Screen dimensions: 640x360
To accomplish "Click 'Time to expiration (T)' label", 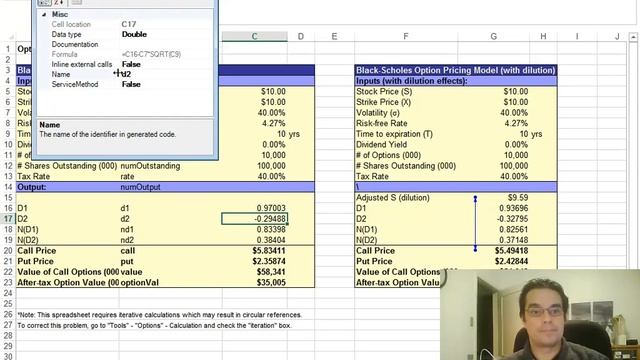I will (394, 134).
